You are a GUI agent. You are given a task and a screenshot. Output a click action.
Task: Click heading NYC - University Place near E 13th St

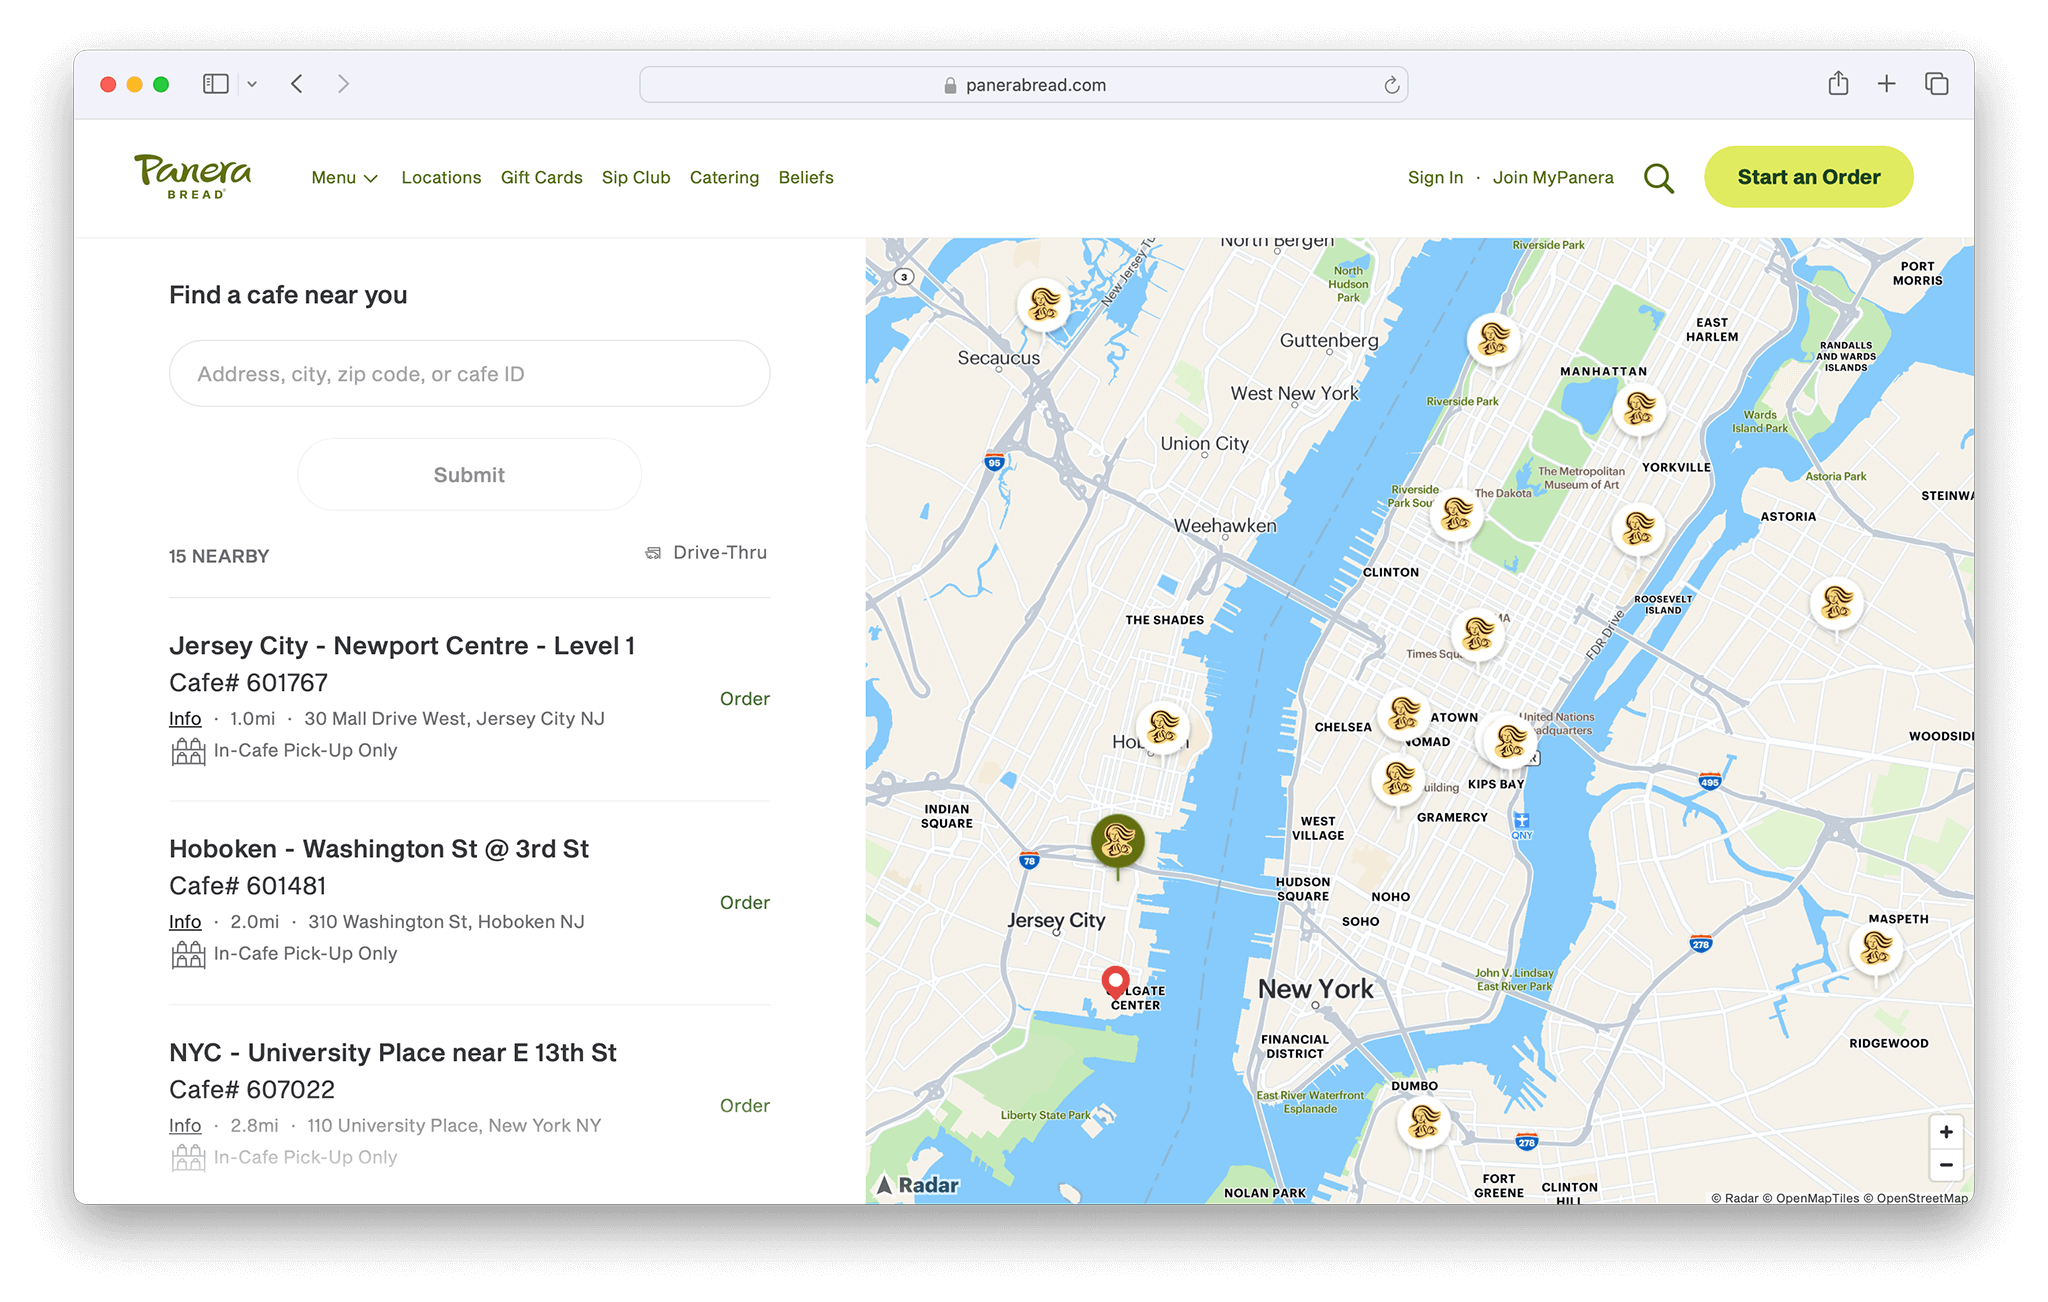click(393, 1053)
